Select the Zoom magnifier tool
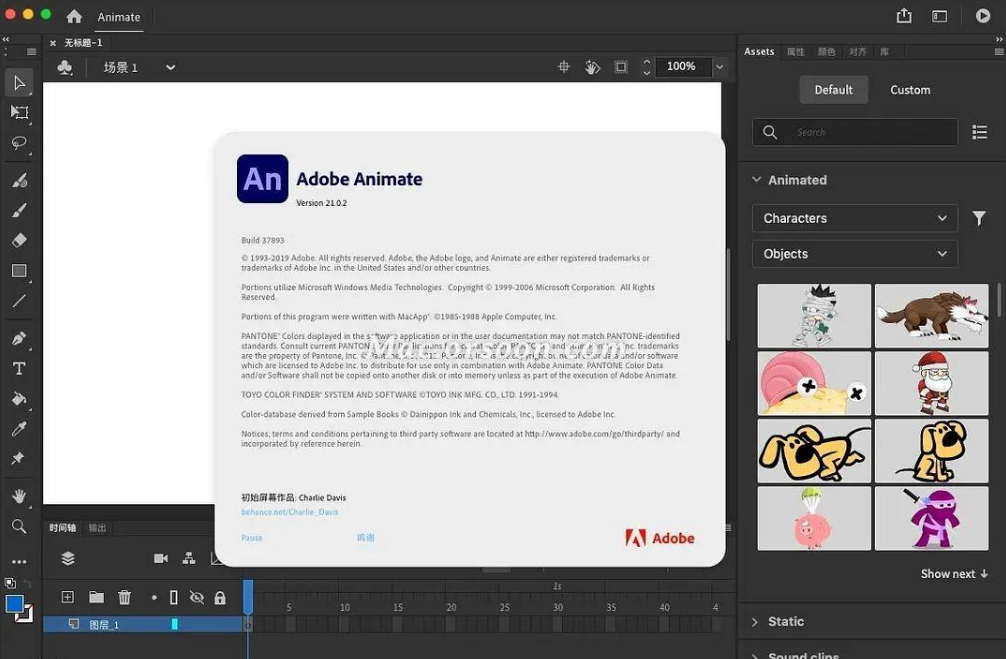 coord(19,527)
